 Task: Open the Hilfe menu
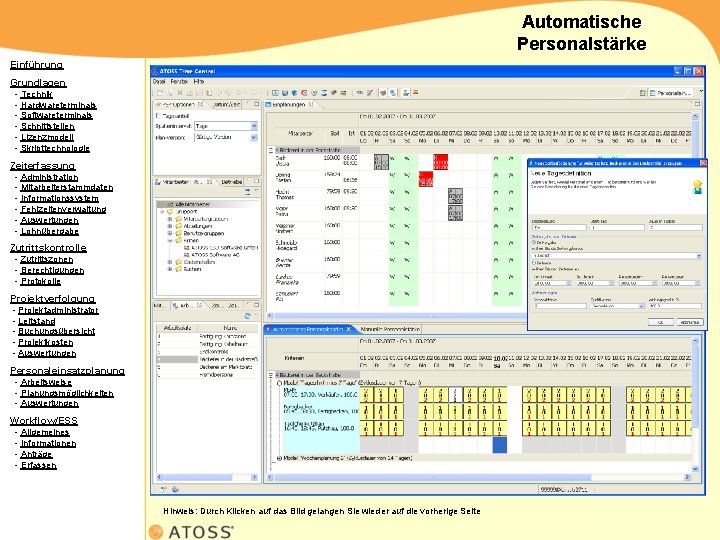click(x=198, y=81)
